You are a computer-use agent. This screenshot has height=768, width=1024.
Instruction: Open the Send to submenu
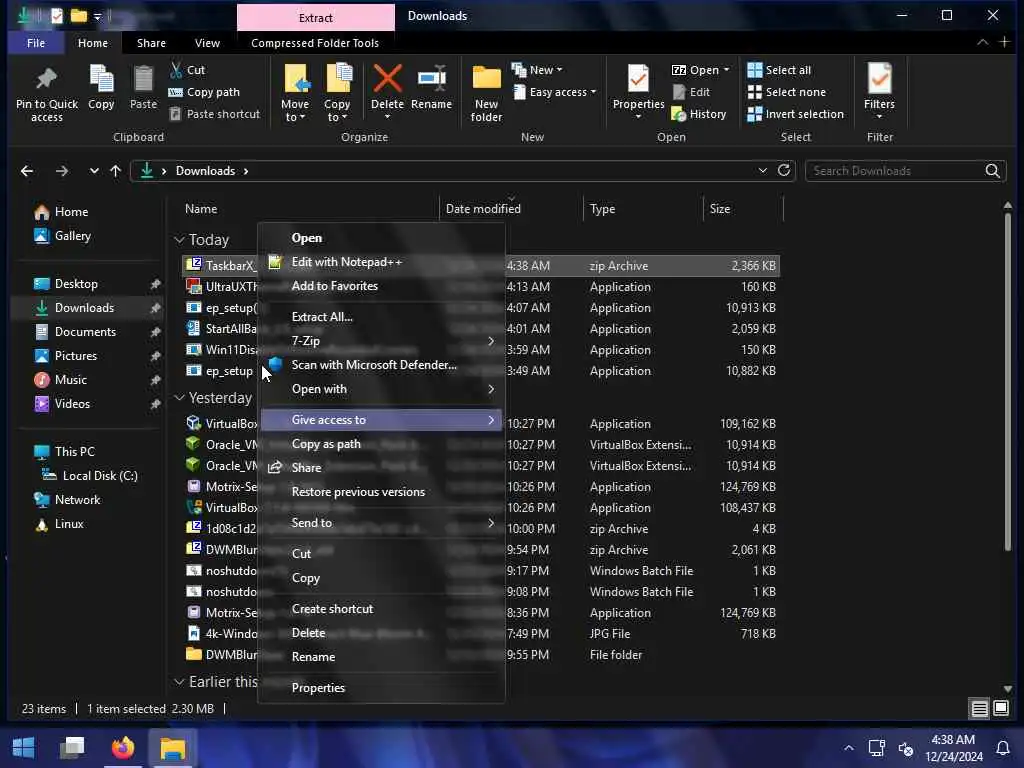(381, 523)
